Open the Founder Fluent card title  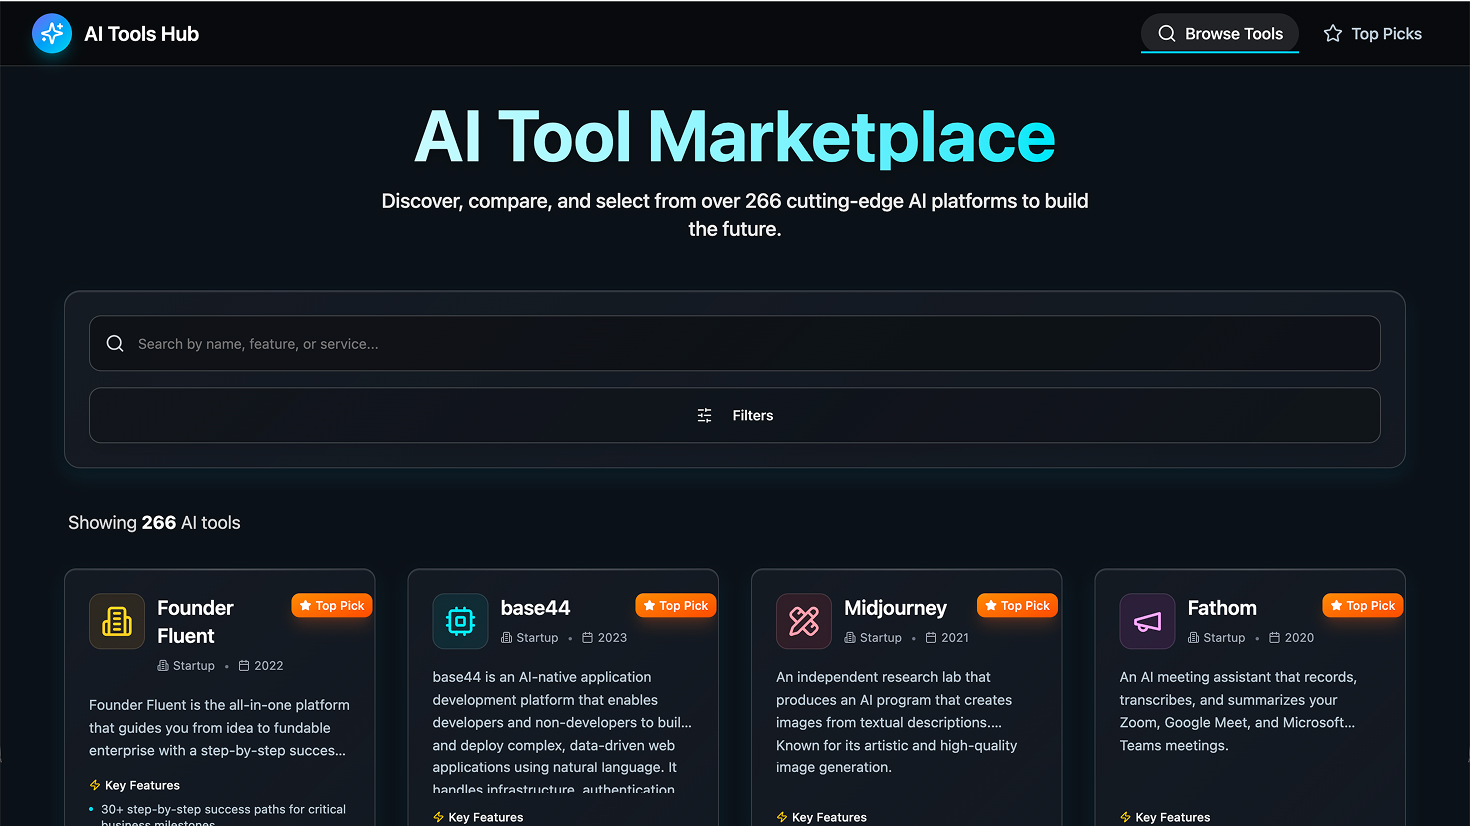195,622
